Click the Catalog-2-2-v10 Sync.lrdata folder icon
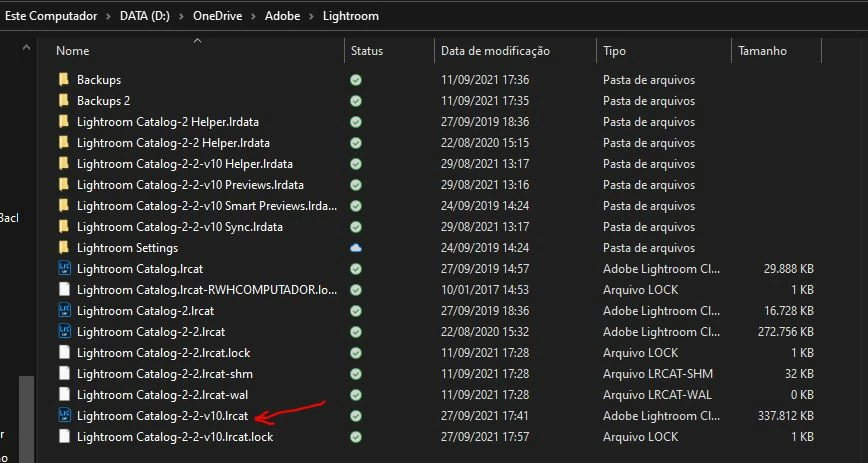The image size is (868, 463). (64, 227)
